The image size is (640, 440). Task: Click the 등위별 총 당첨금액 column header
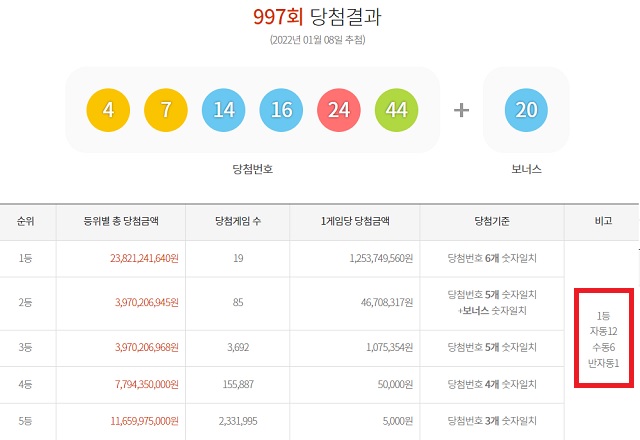(121, 221)
